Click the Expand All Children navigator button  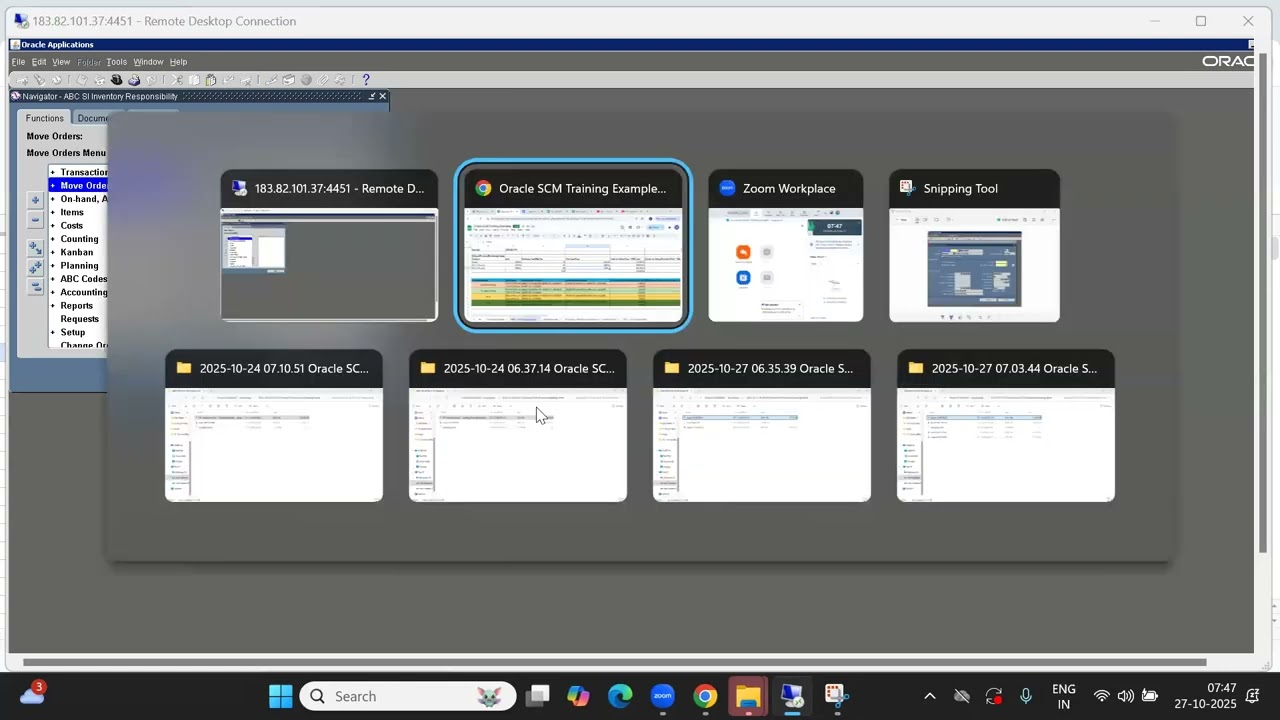[35, 248]
